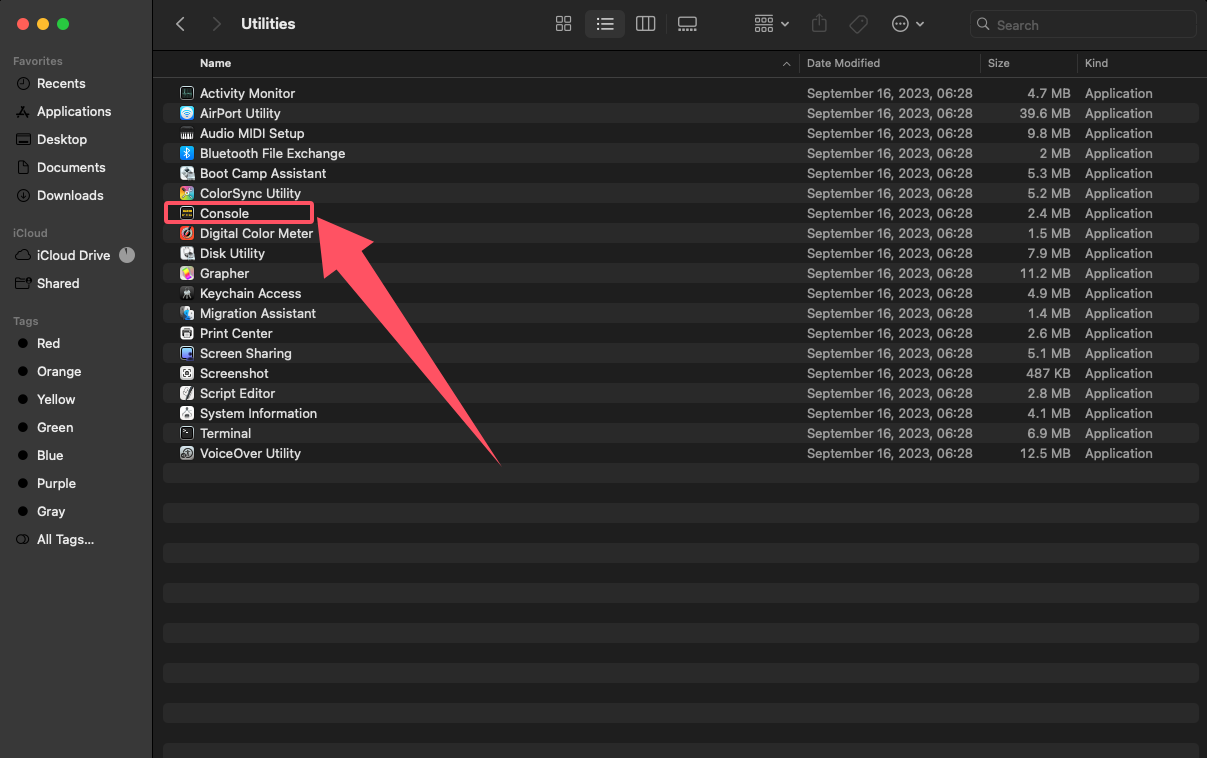The image size is (1207, 758).
Task: Click Grapher's Date Modified cell
Action: (x=890, y=273)
